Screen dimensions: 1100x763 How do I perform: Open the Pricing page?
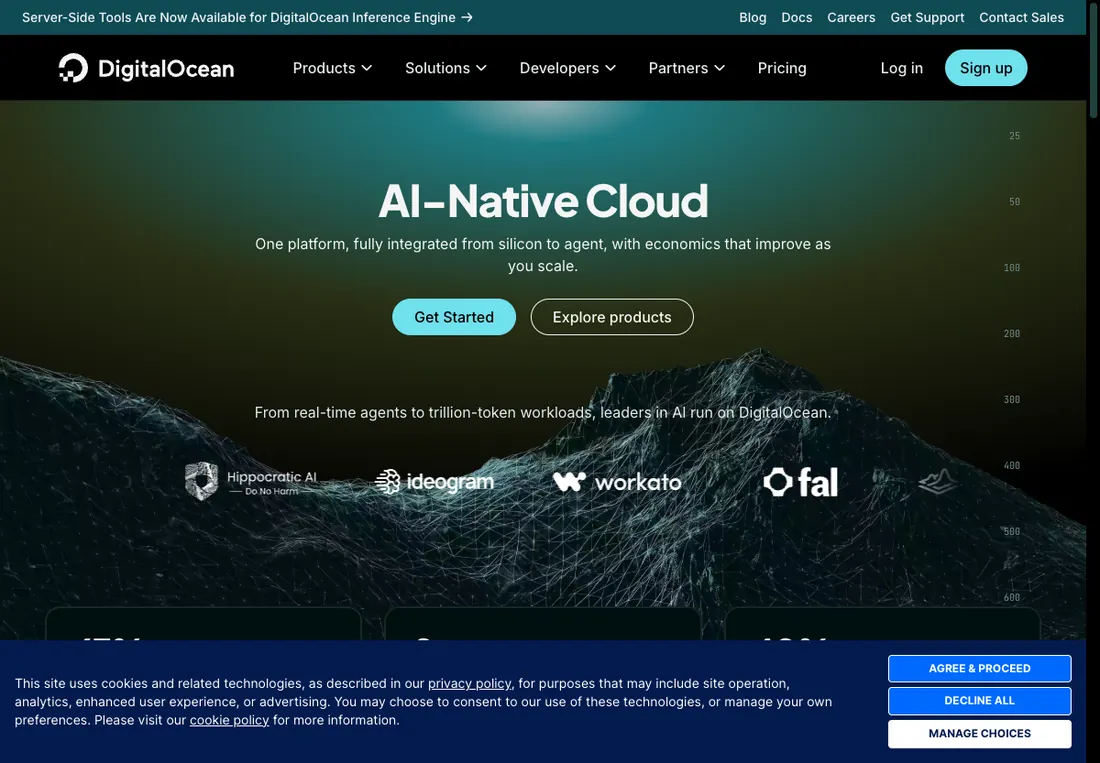[x=782, y=68]
